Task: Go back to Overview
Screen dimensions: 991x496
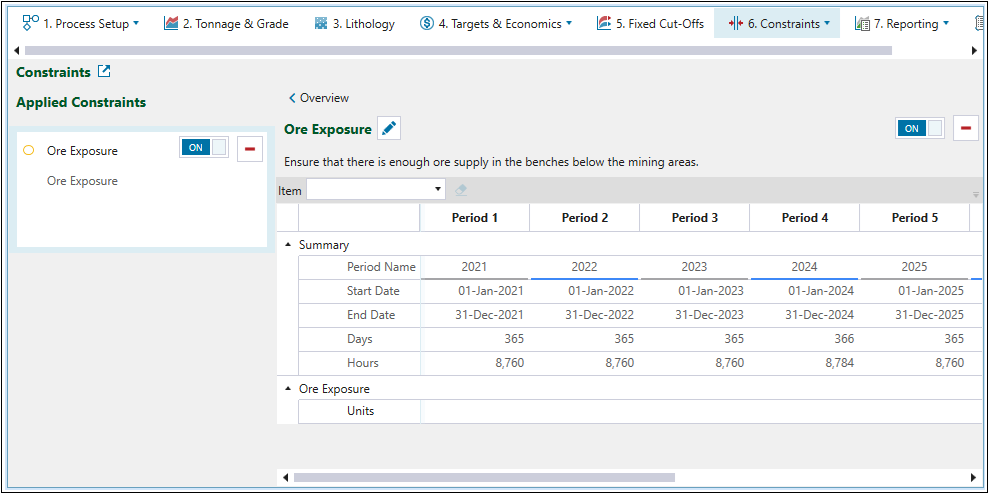Action: 319,98
